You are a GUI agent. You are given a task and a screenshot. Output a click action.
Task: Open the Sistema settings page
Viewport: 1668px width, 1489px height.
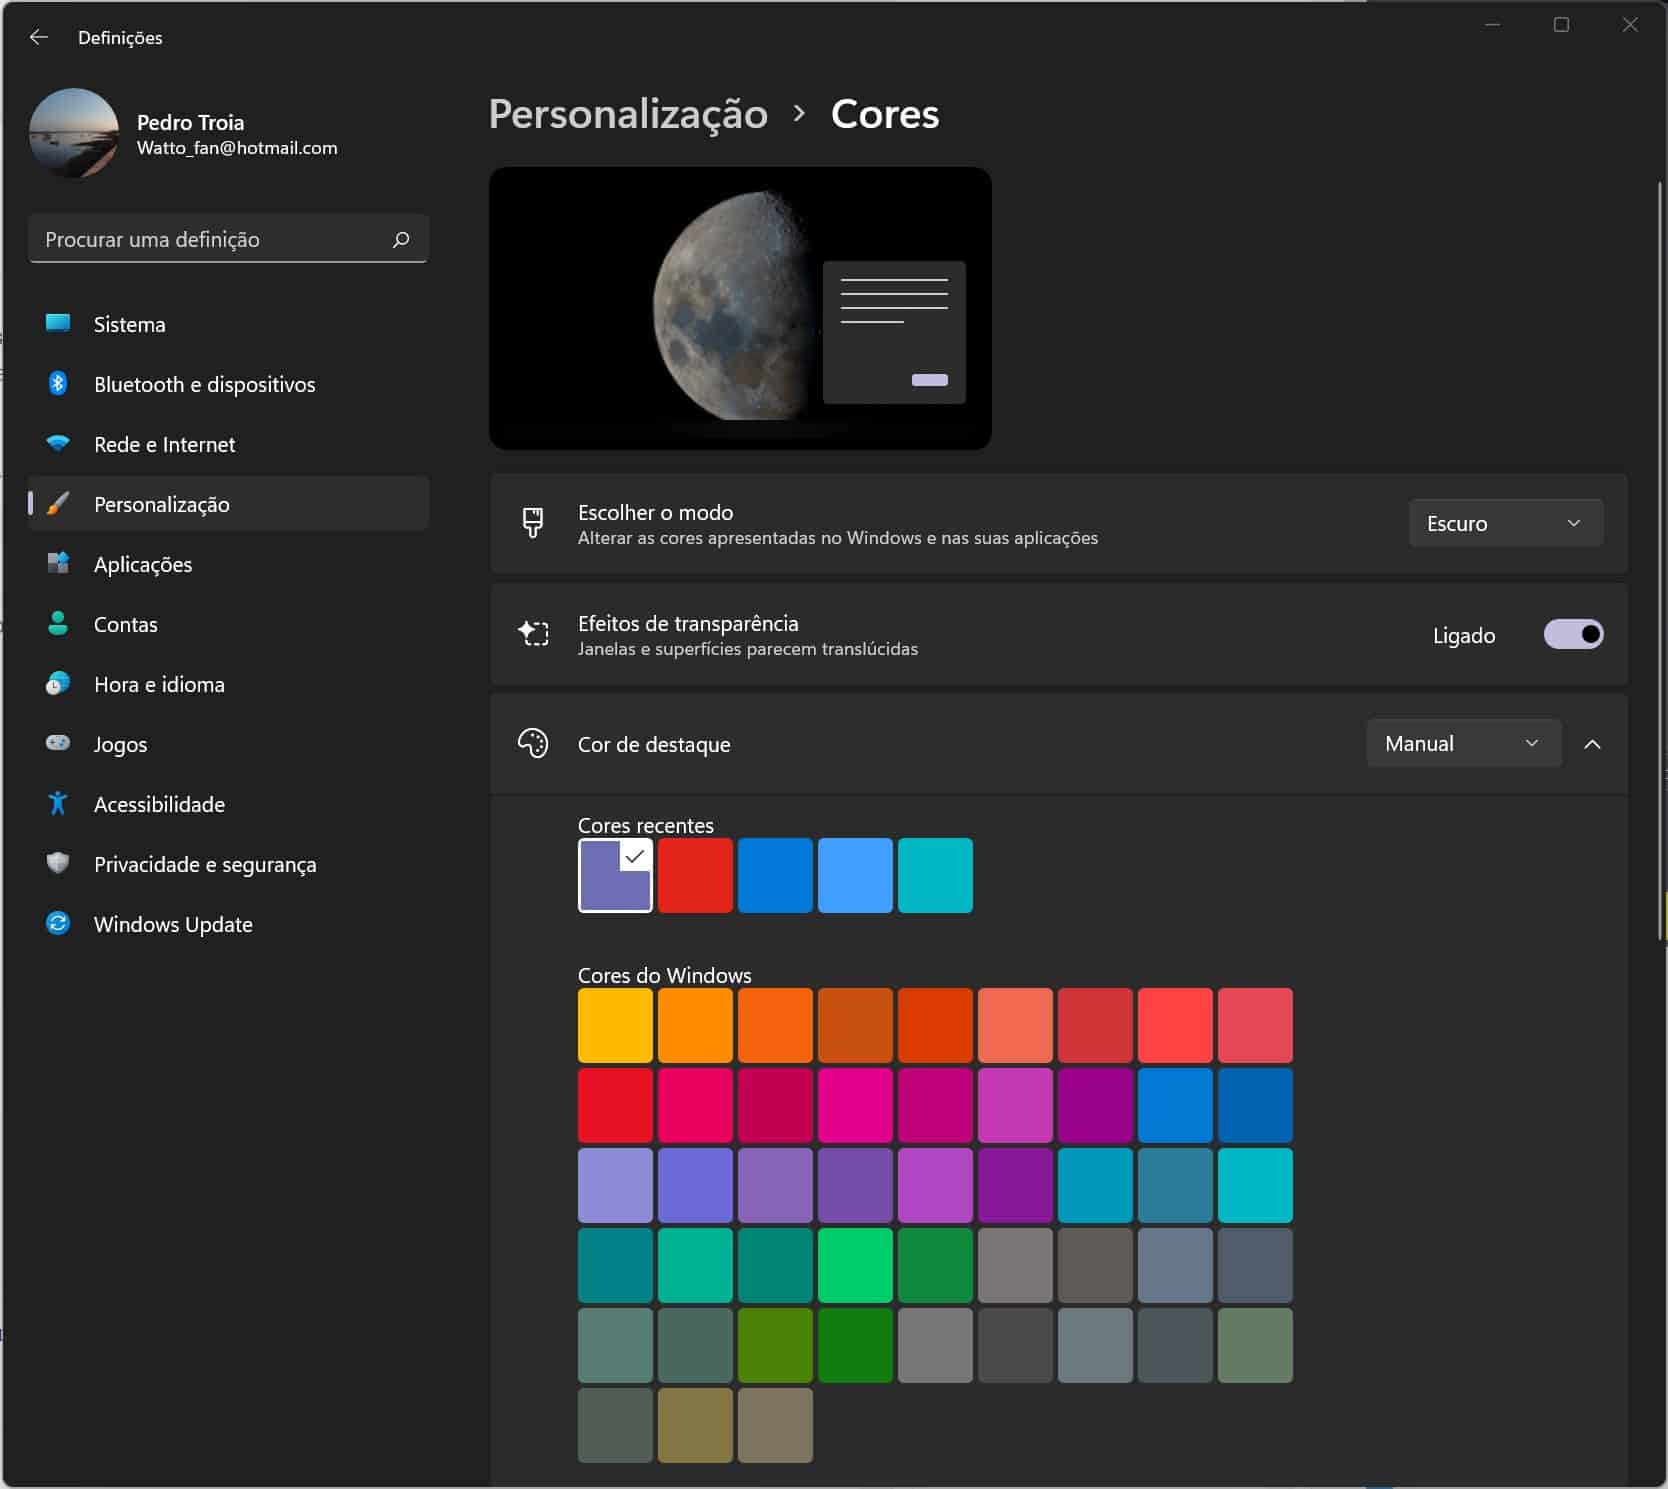pos(129,324)
